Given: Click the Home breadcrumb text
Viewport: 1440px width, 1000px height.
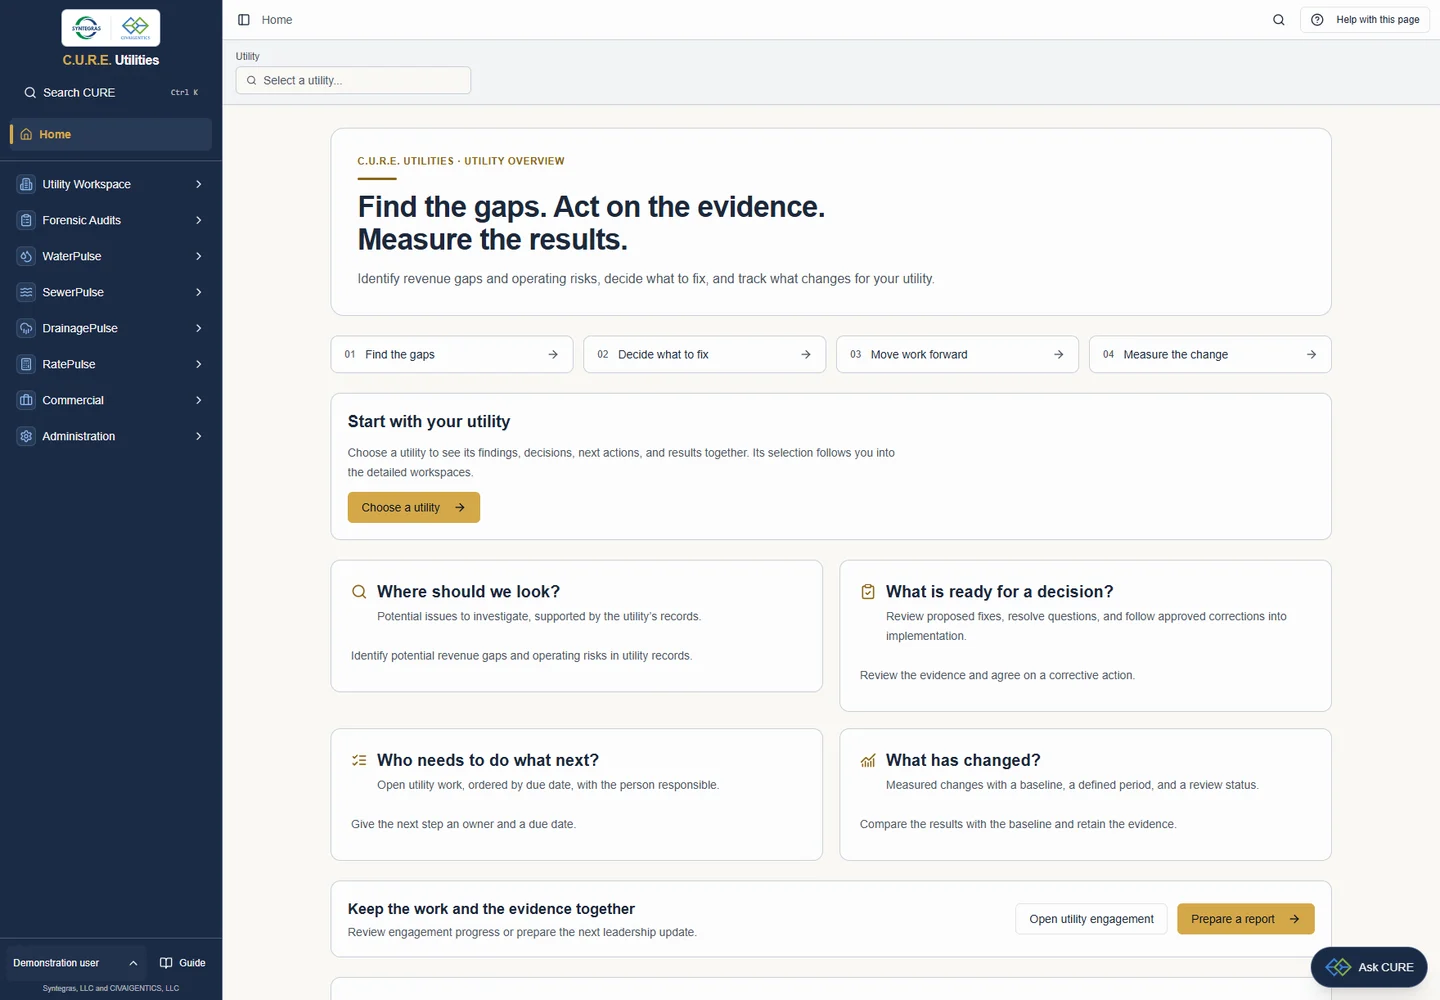Looking at the screenshot, I should tap(277, 20).
